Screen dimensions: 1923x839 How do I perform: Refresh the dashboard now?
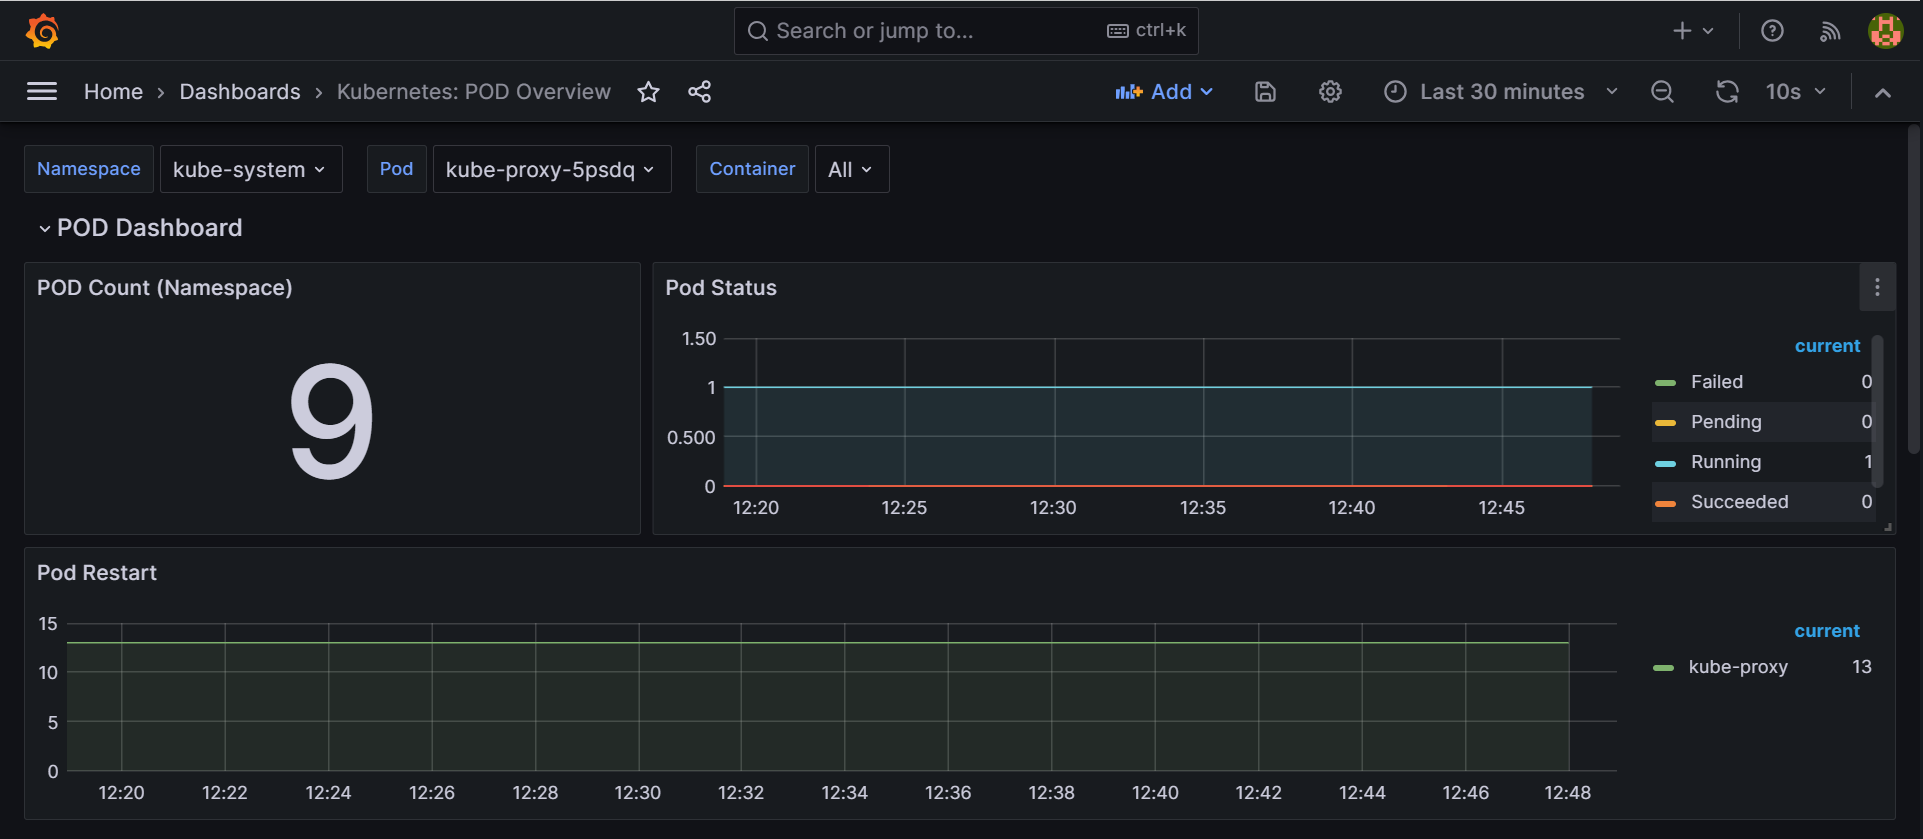pos(1727,92)
